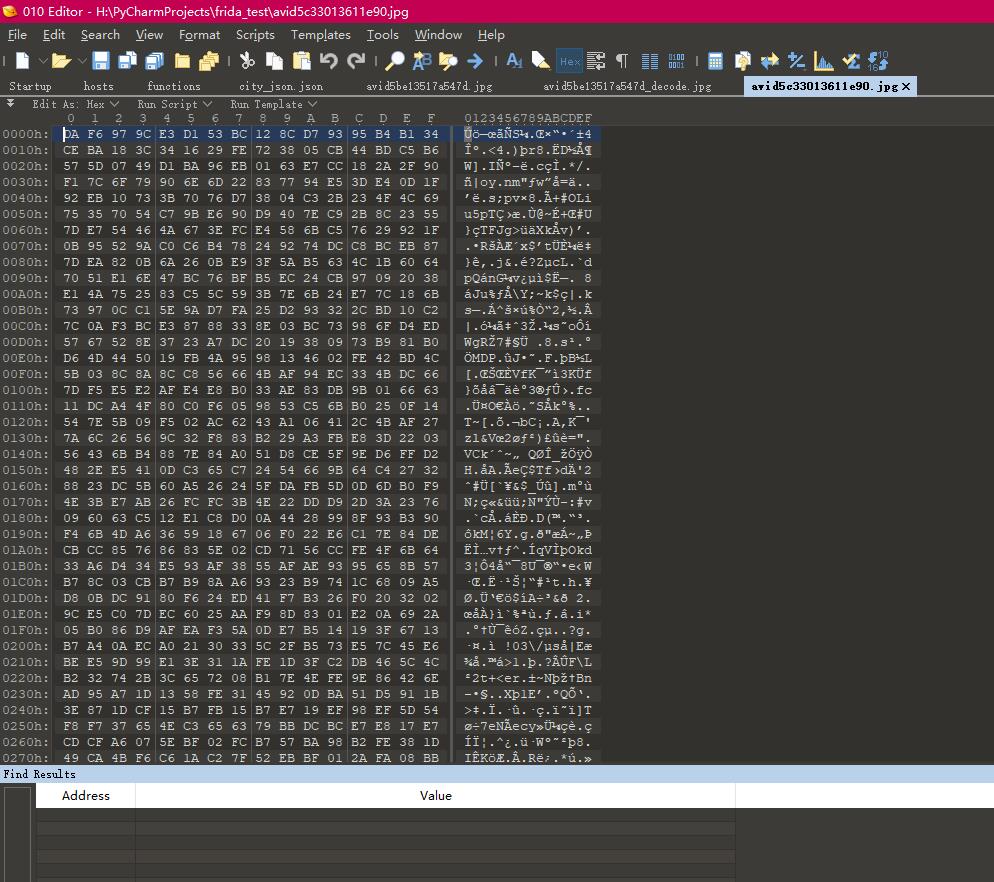Image resolution: width=994 pixels, height=882 pixels.
Task: Switch to the hosts tab
Action: pos(98,86)
